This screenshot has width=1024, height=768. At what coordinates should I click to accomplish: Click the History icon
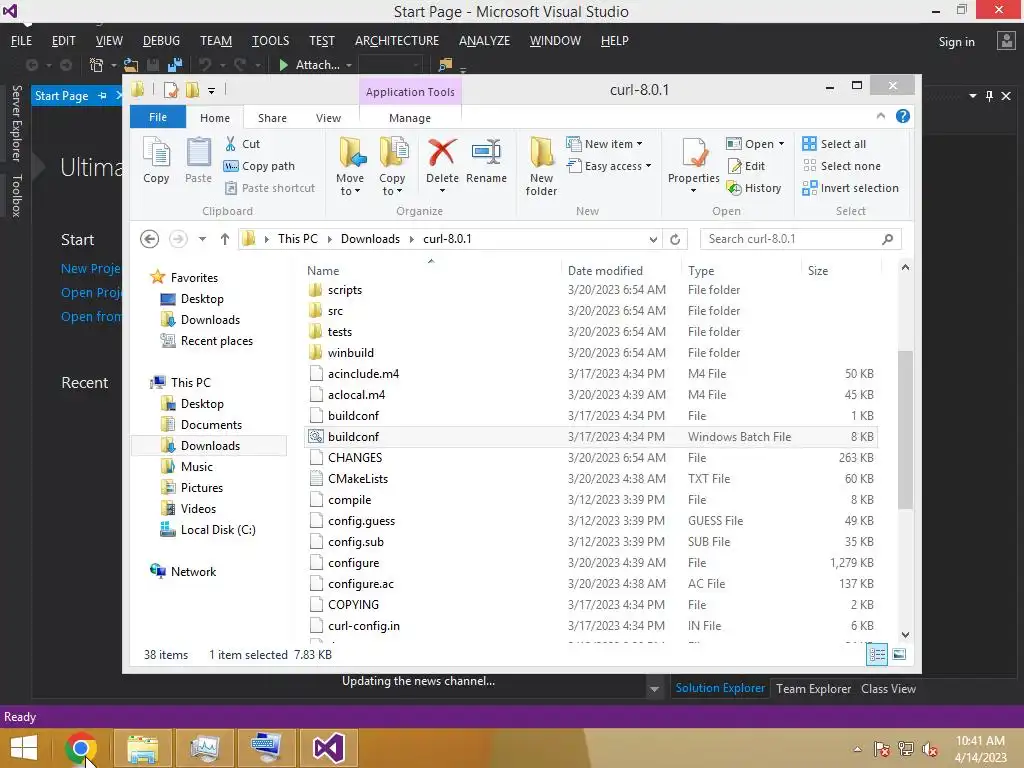tap(735, 188)
